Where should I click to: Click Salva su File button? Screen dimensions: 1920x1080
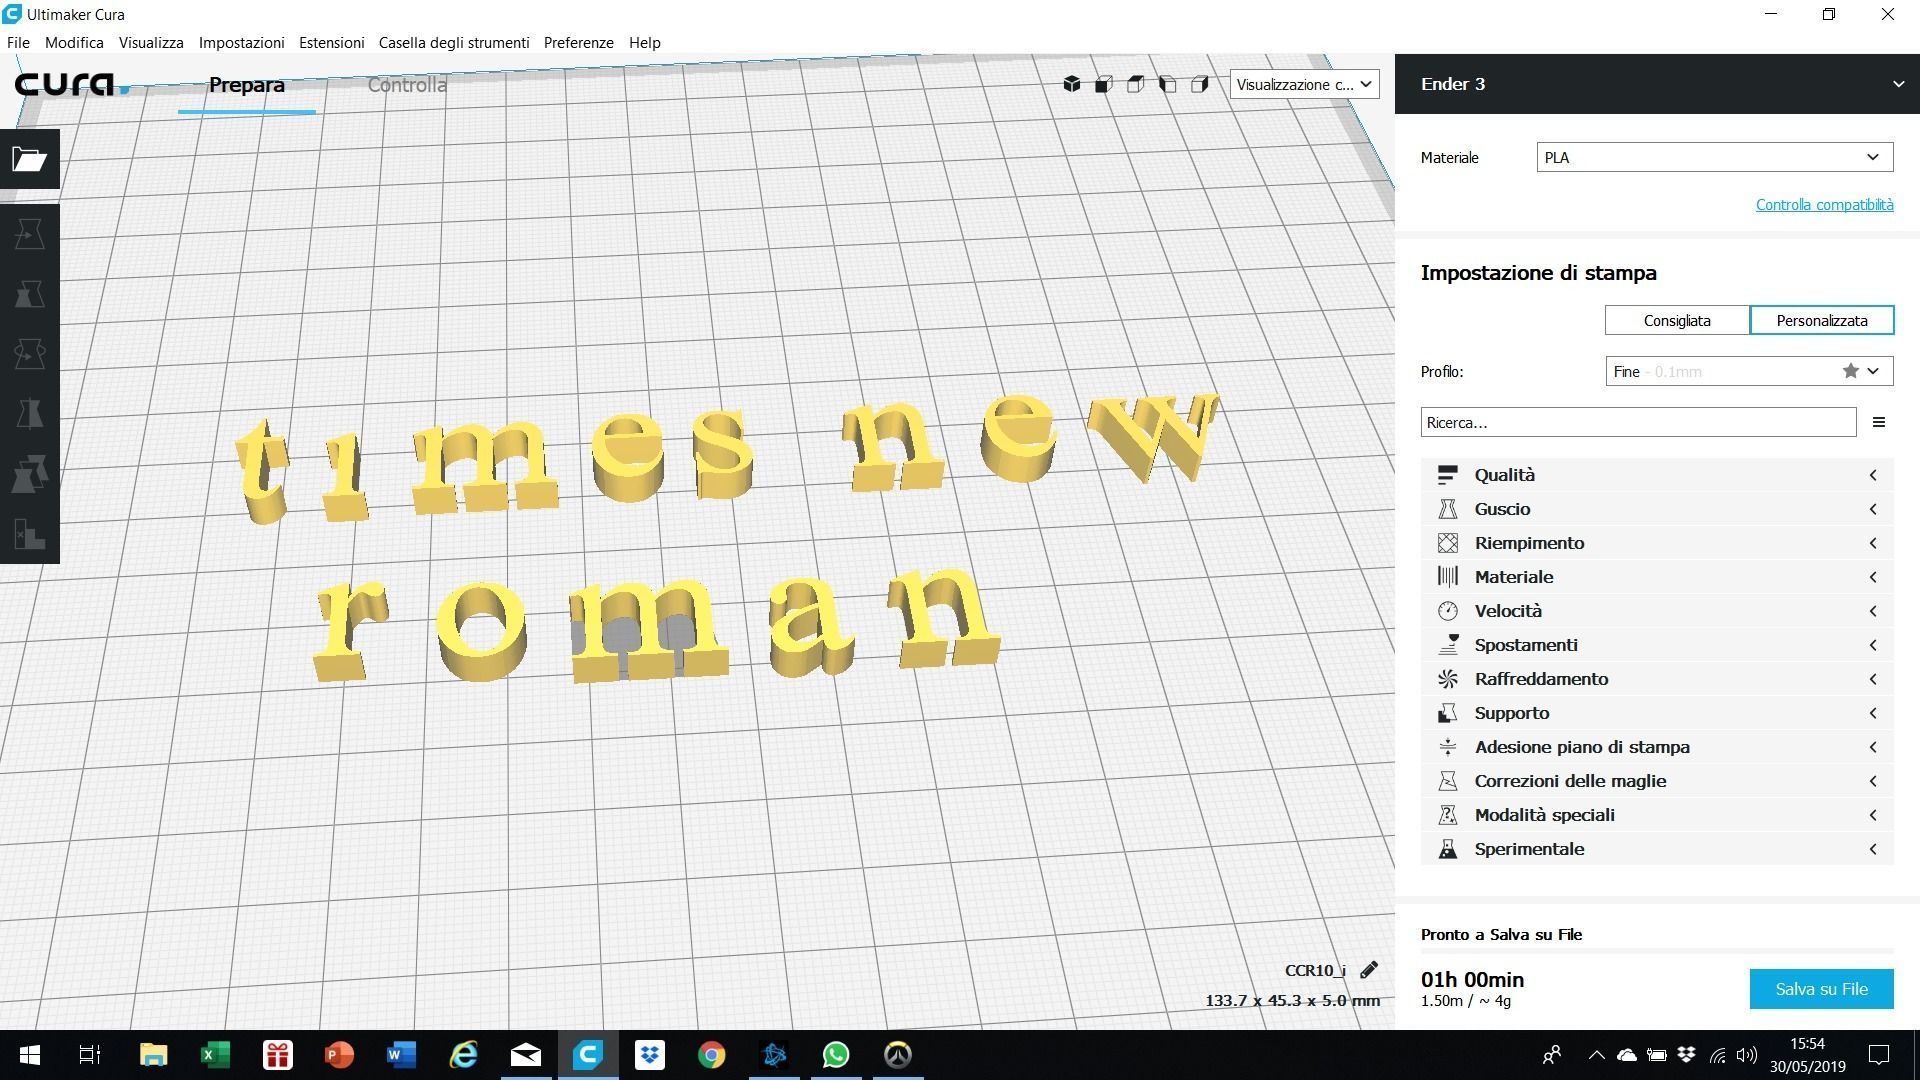point(1821,989)
